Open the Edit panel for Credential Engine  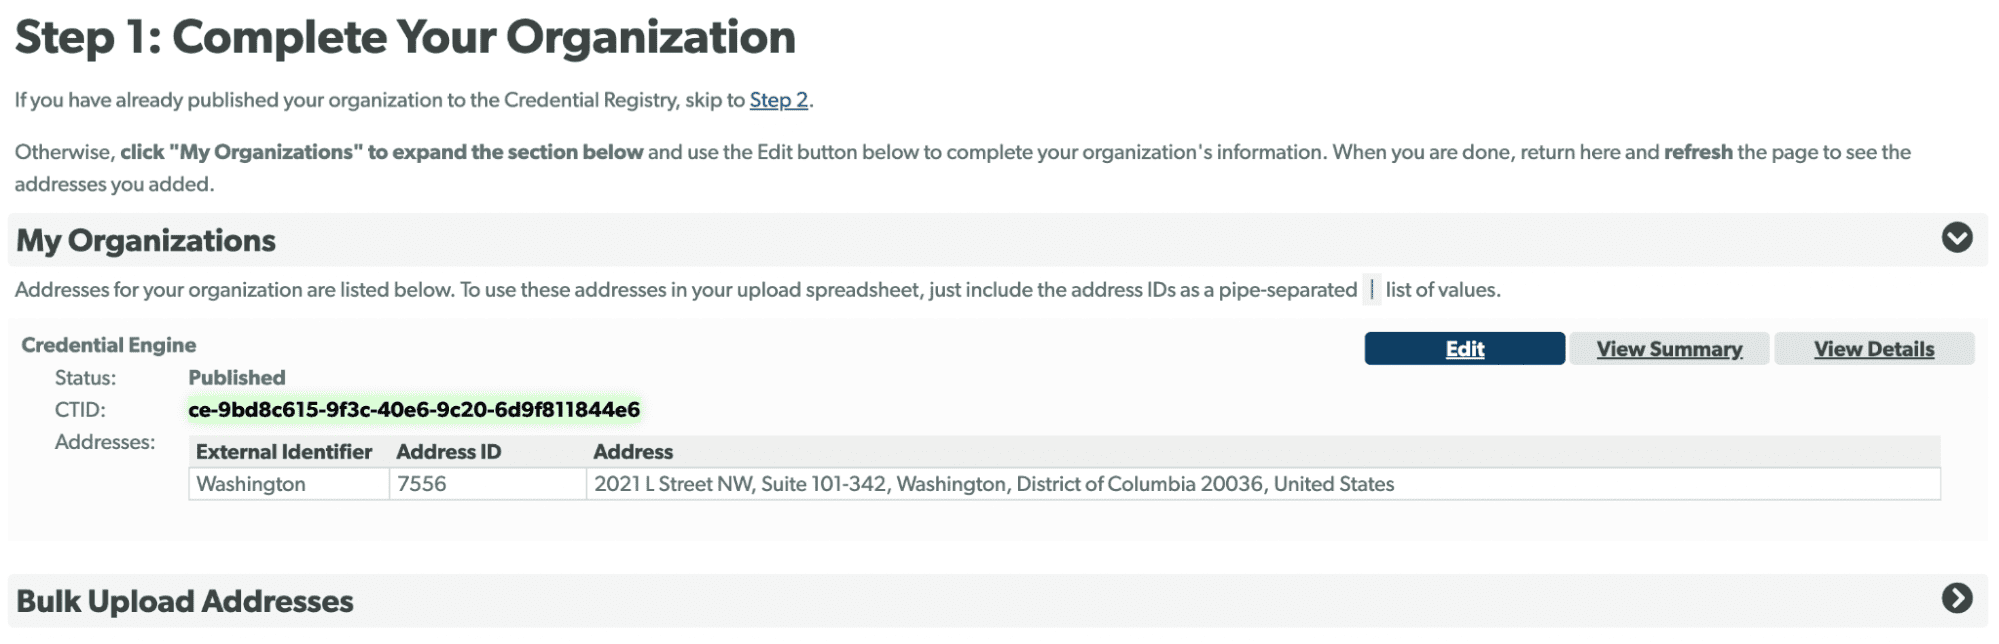1463,348
